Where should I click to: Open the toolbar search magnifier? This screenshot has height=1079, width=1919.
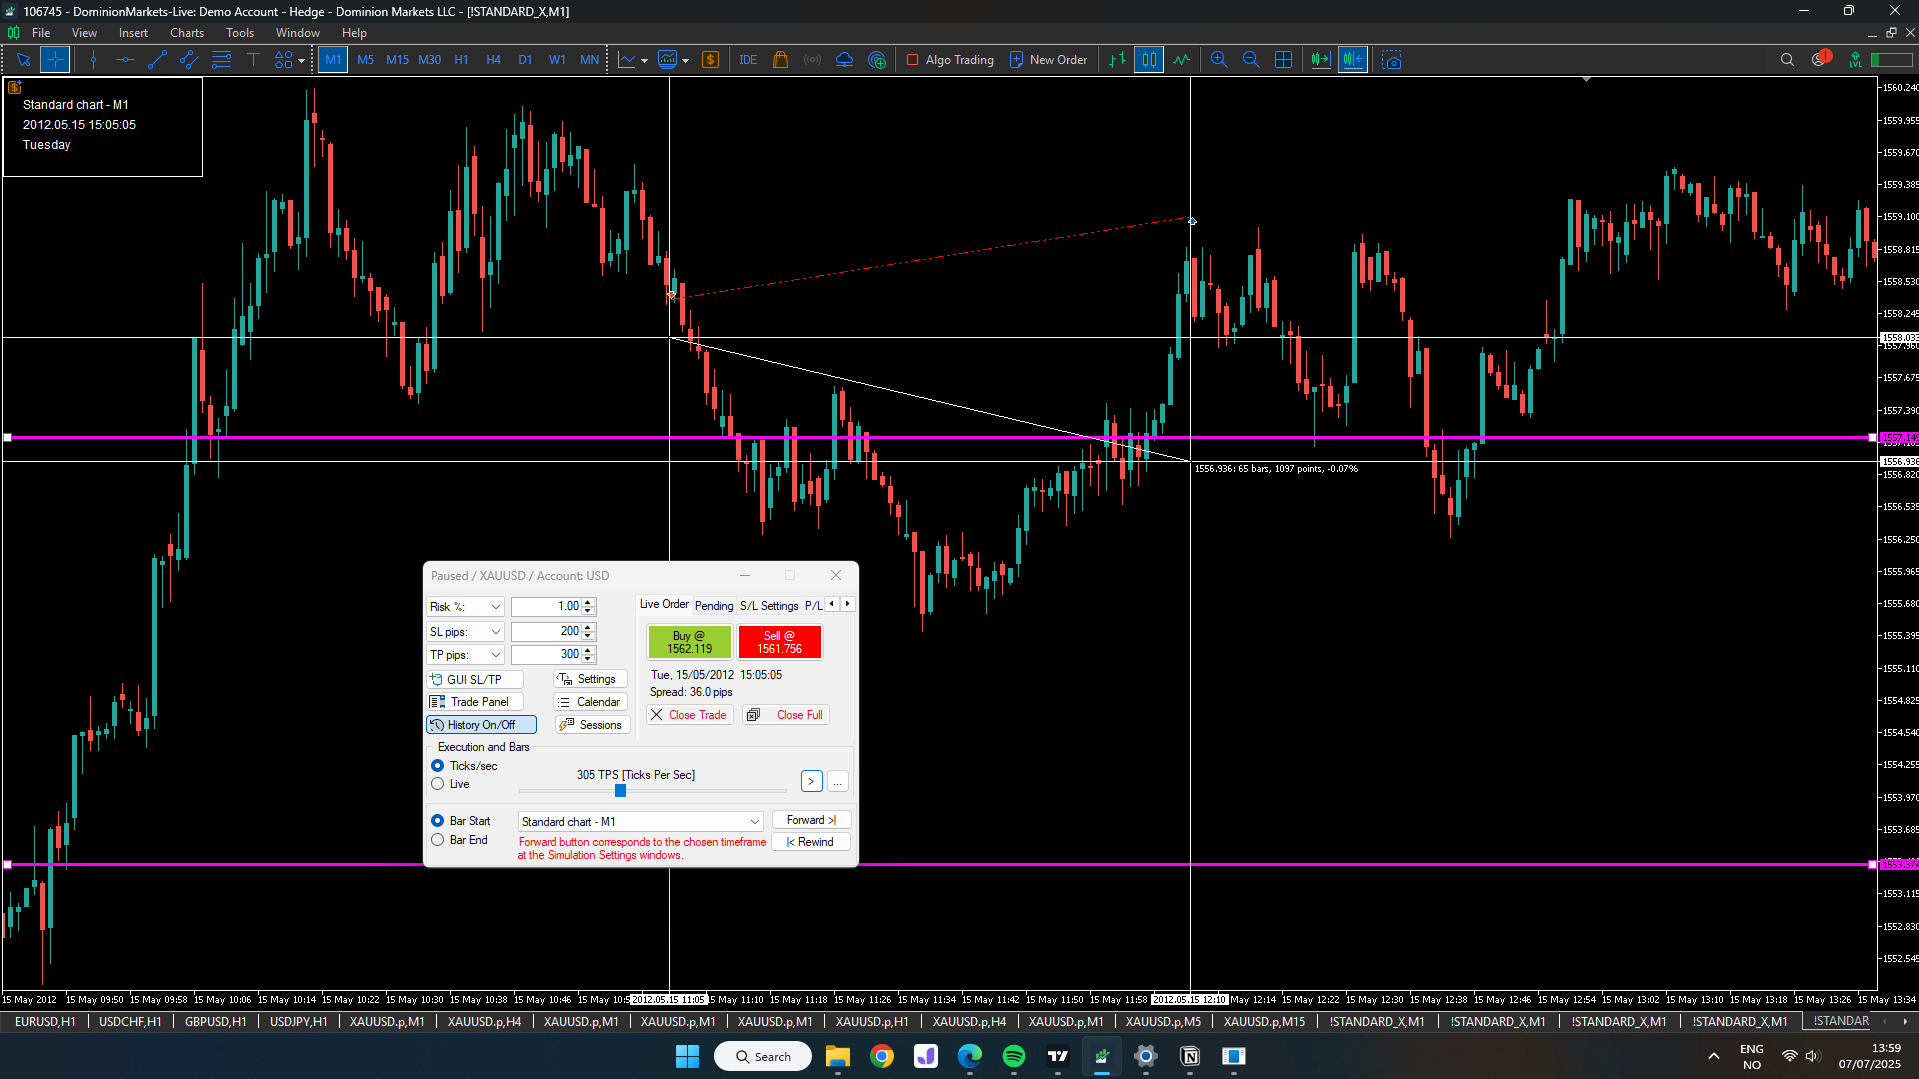(x=1787, y=60)
